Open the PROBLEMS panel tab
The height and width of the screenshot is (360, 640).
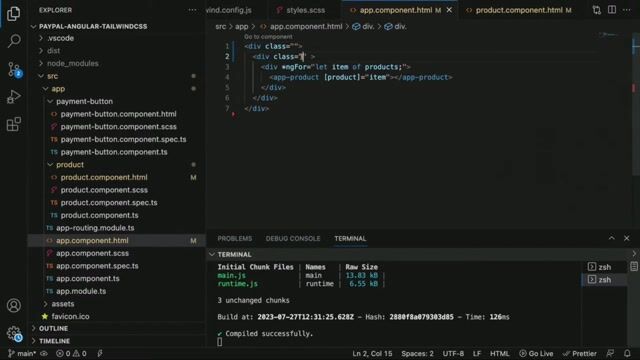click(234, 238)
